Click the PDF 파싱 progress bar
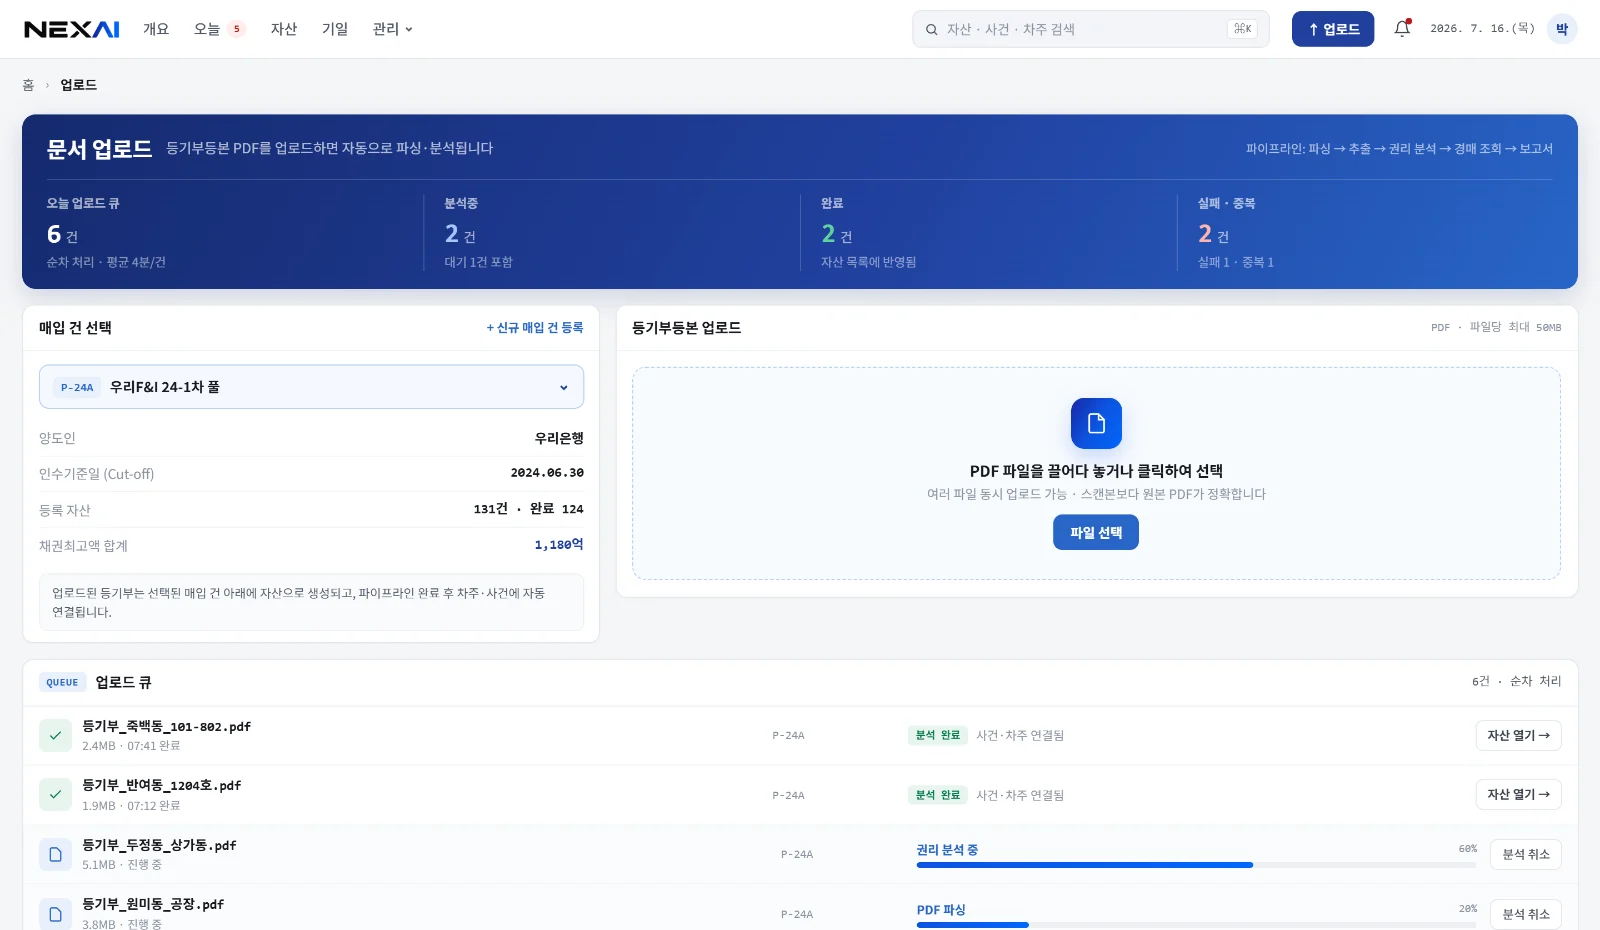 1196,925
